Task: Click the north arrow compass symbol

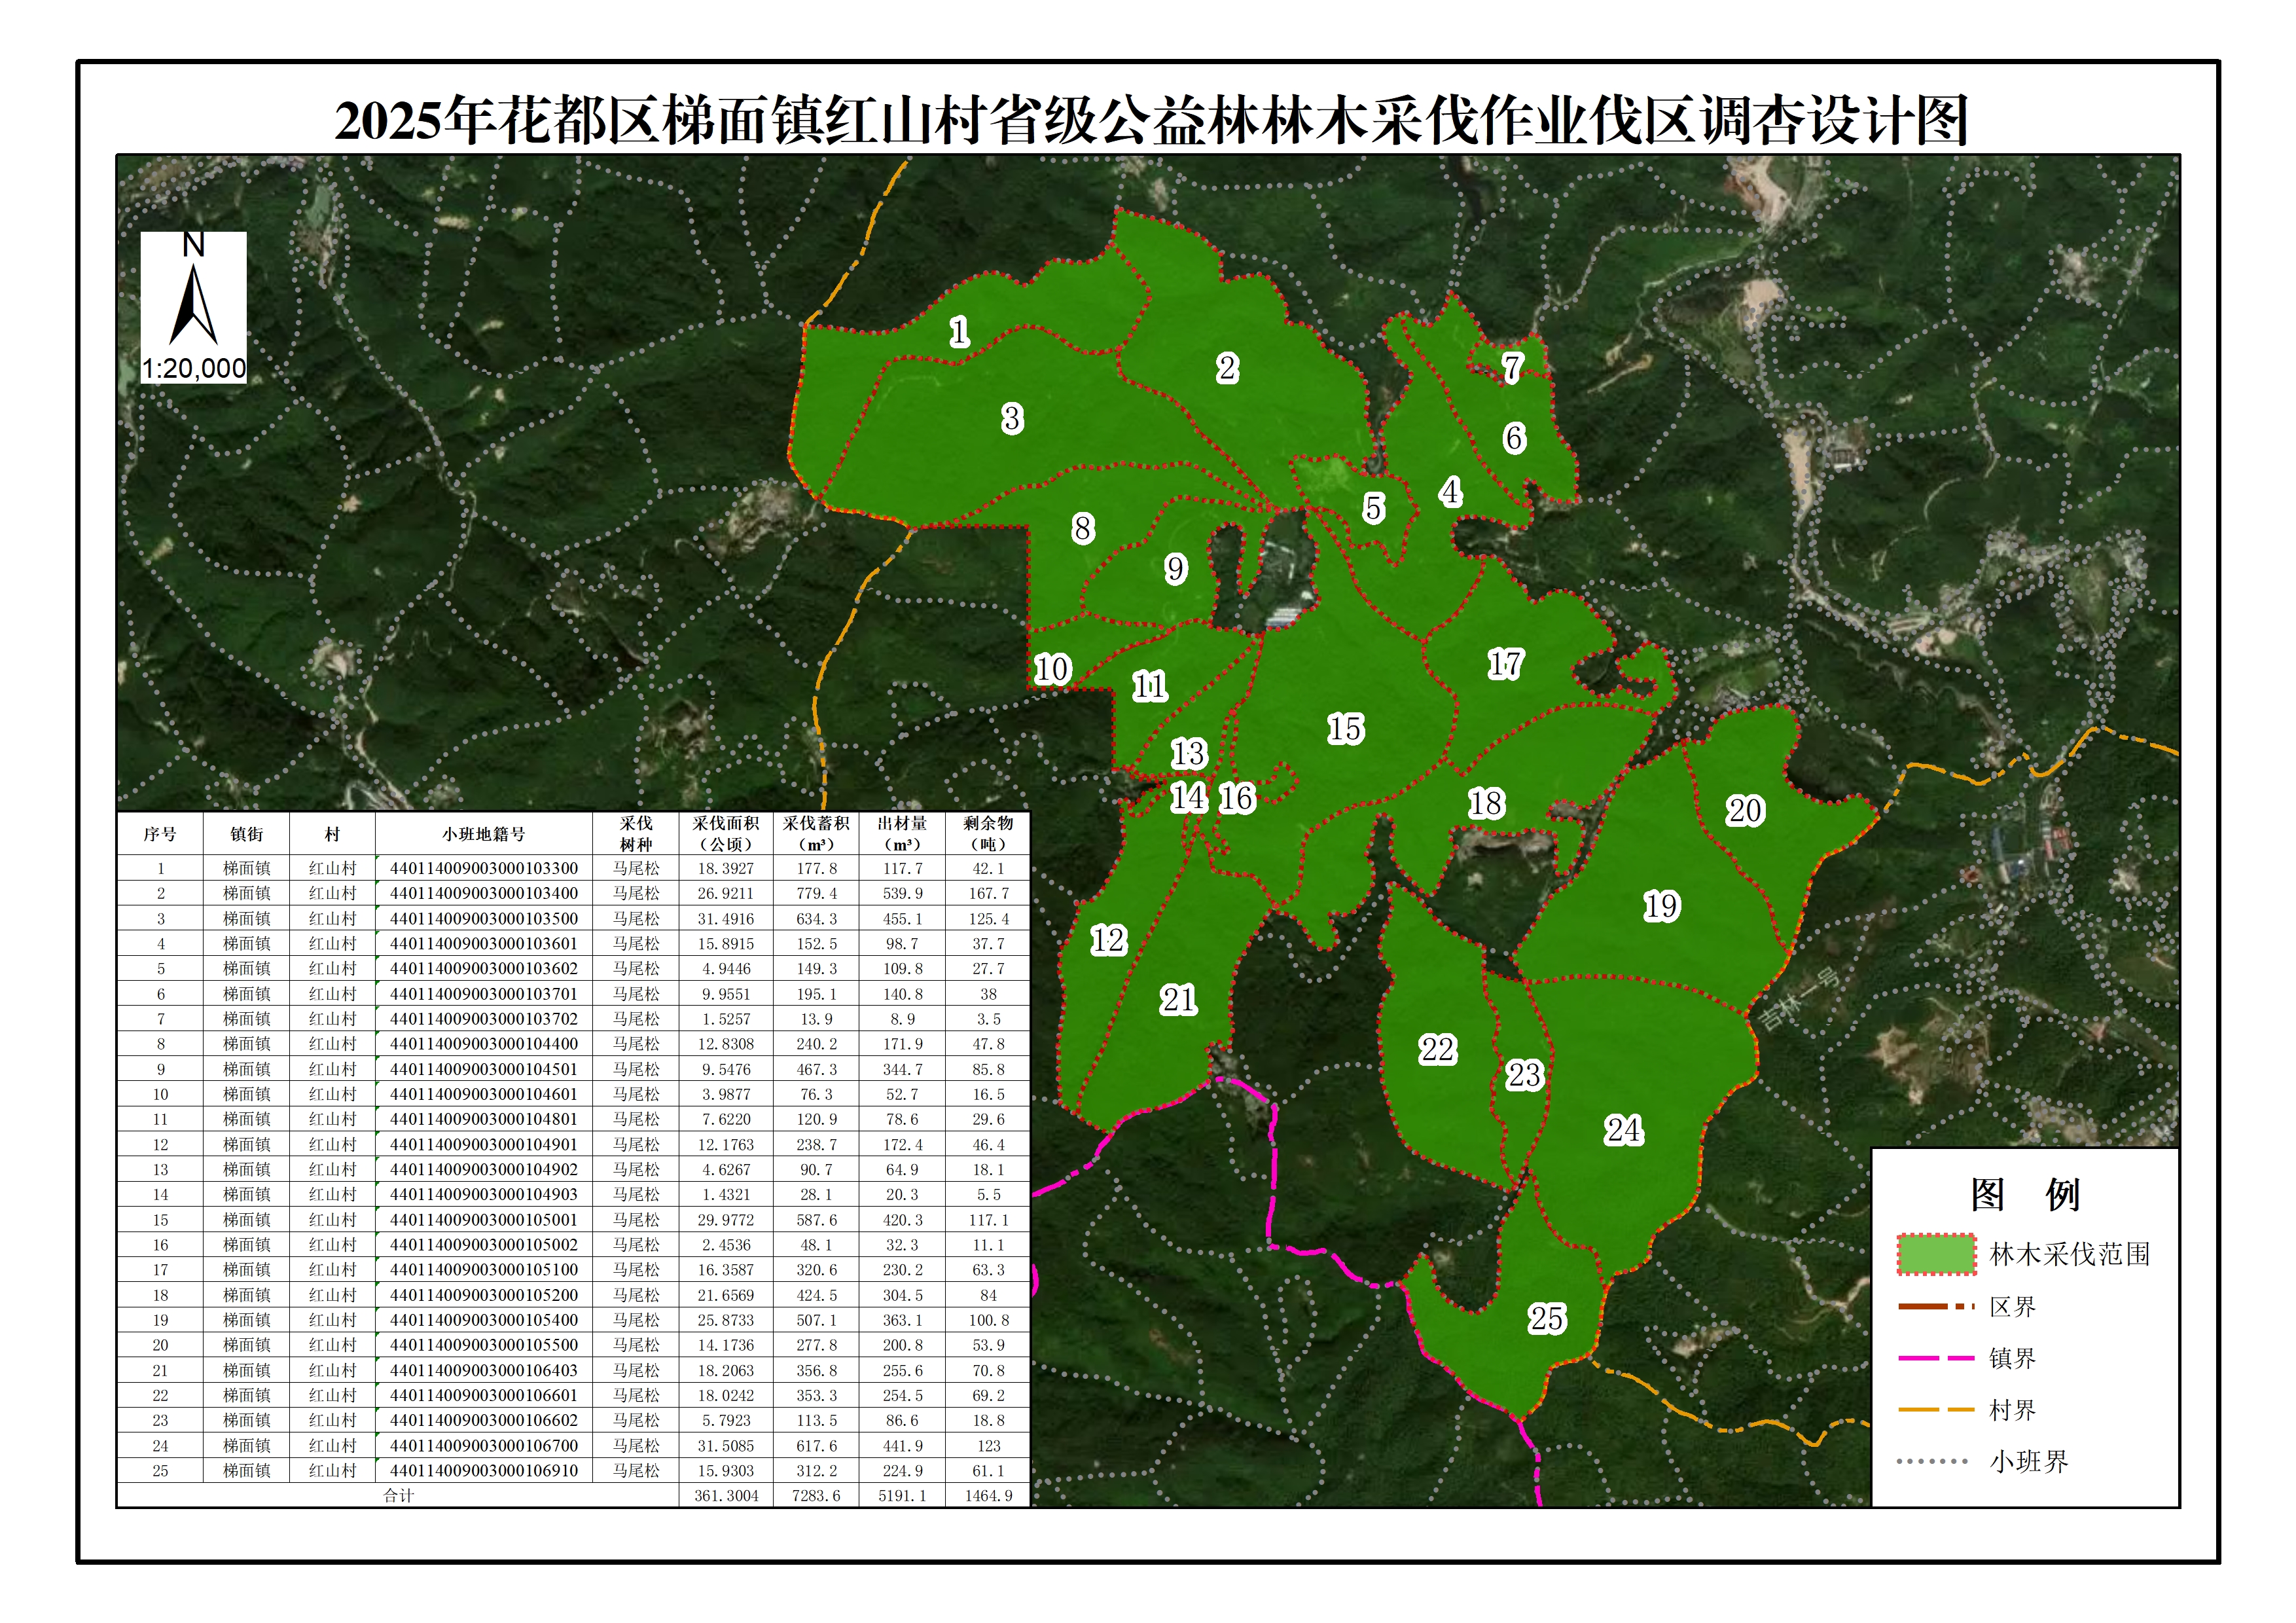Action: [193, 304]
